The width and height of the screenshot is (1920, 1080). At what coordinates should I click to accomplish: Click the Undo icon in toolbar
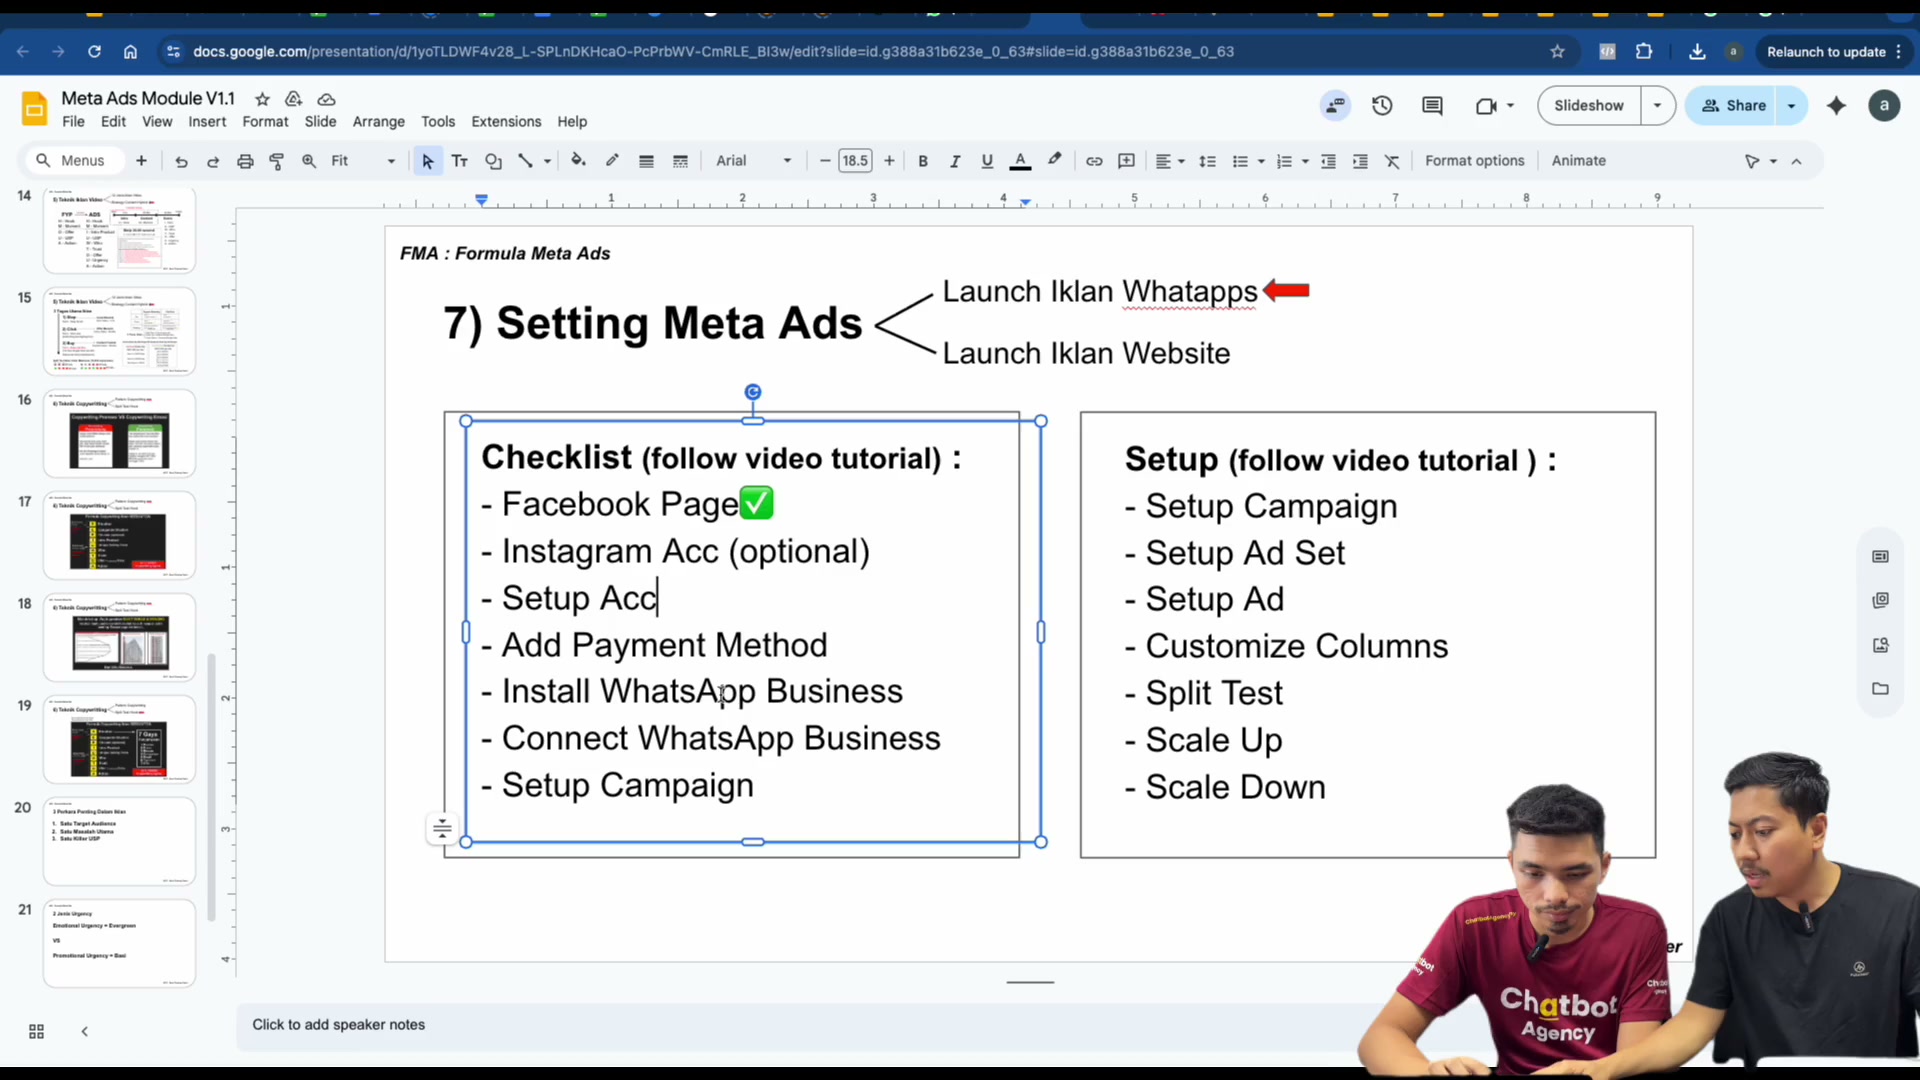181,161
